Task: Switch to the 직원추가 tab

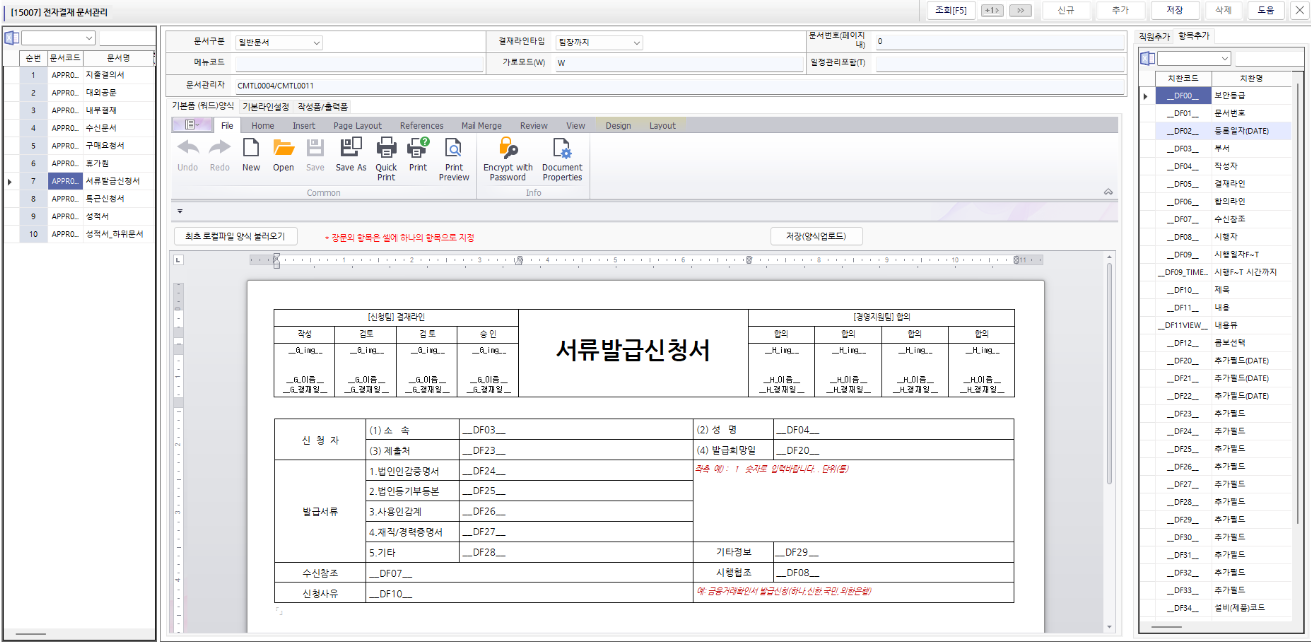Action: pyautogui.click(x=1155, y=36)
